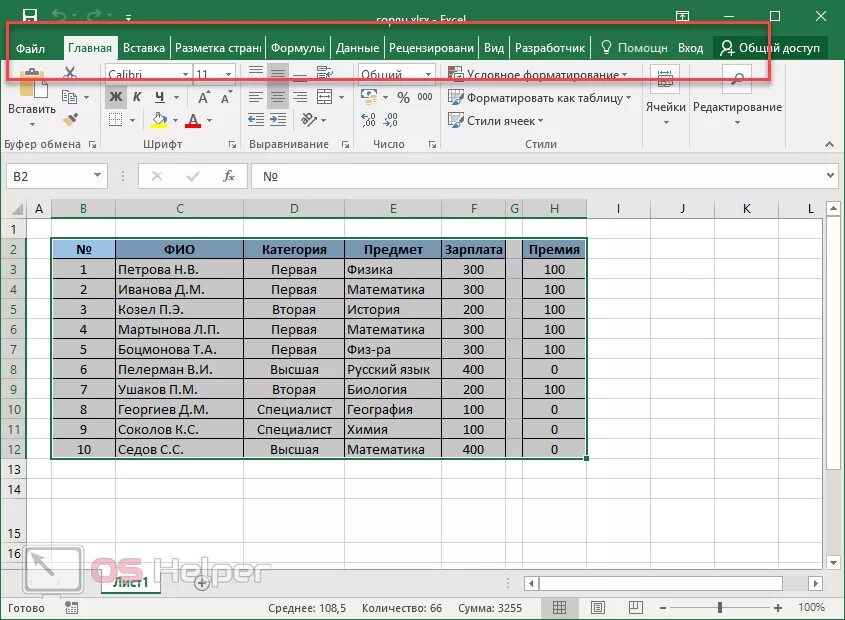Viewport: 845px width, 620px height.
Task: Open the Файл tab
Action: point(30,49)
